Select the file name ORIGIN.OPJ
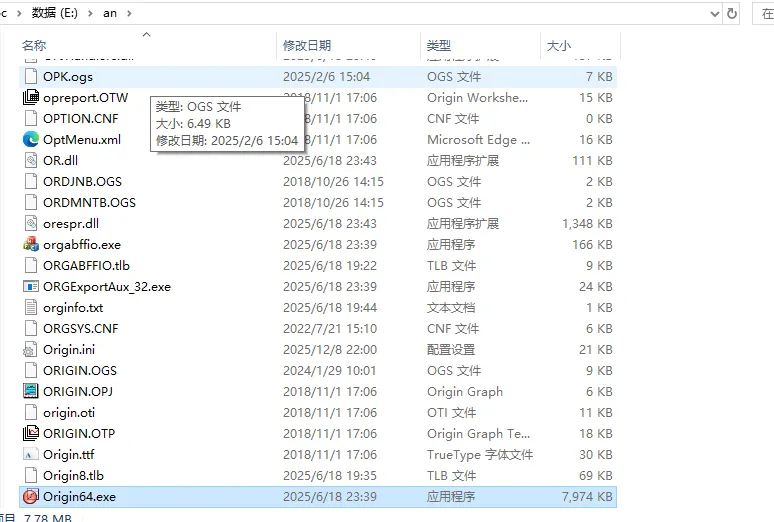 pos(78,392)
